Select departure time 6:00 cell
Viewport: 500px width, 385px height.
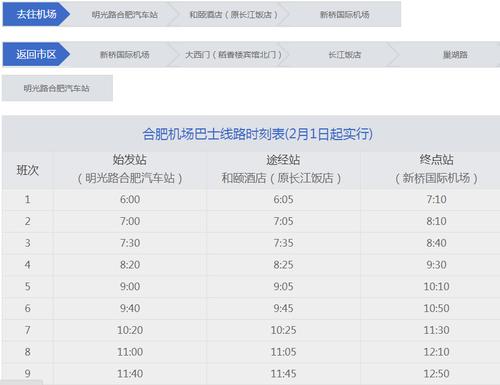coord(130,199)
